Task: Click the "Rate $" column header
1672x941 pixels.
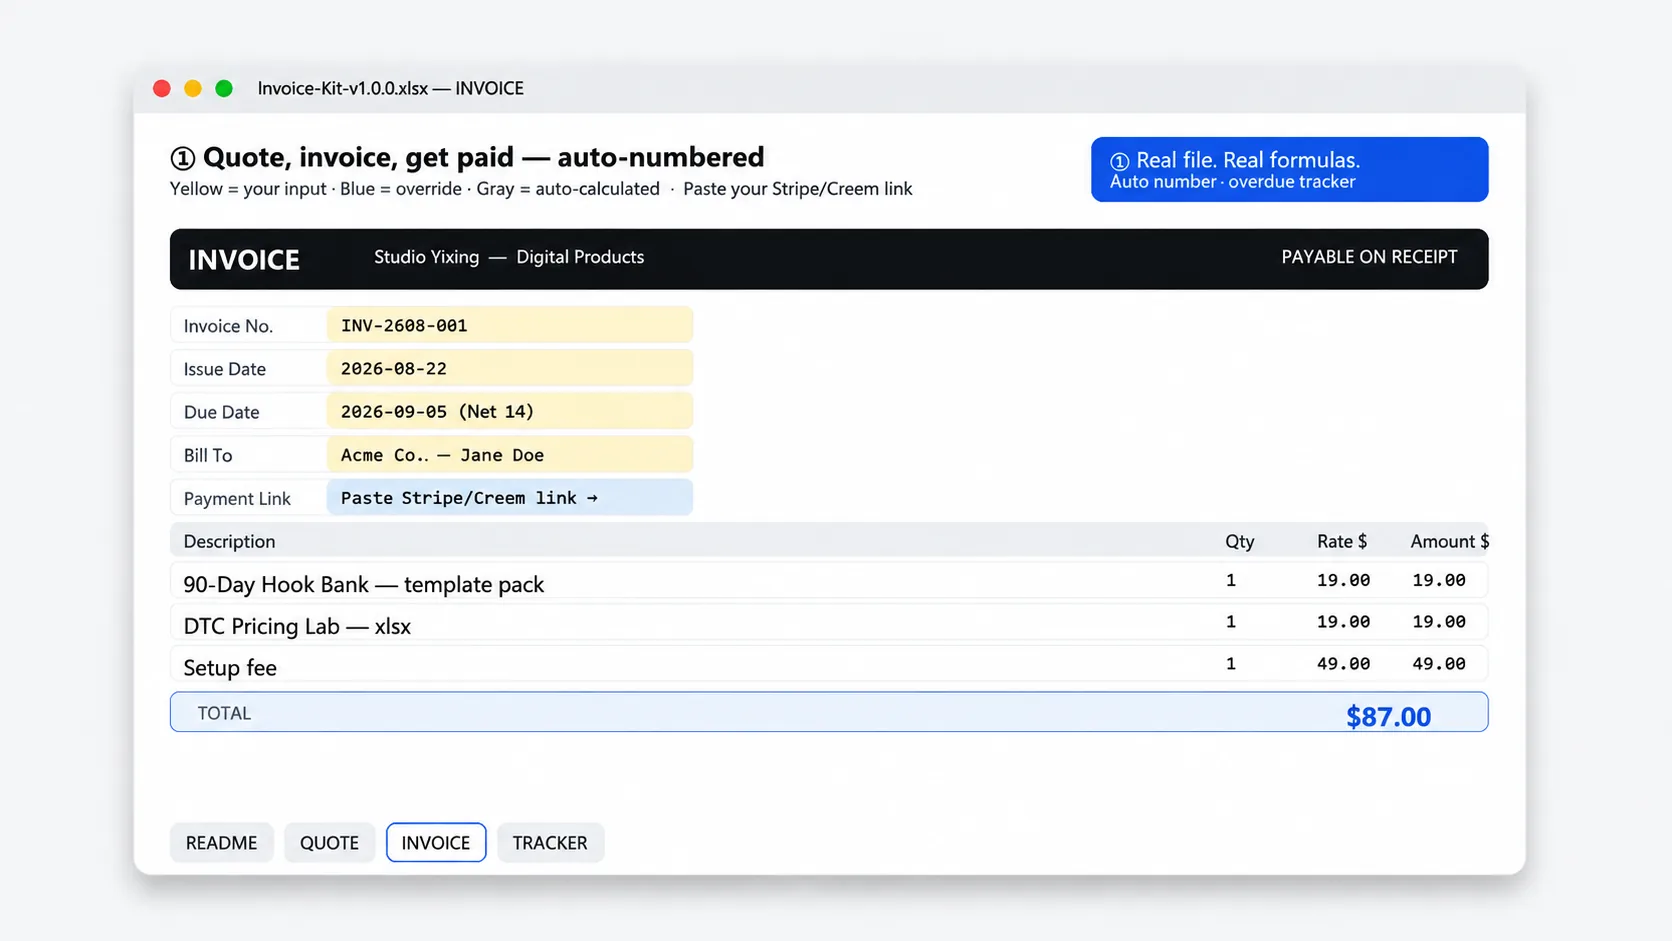Action: (x=1342, y=541)
